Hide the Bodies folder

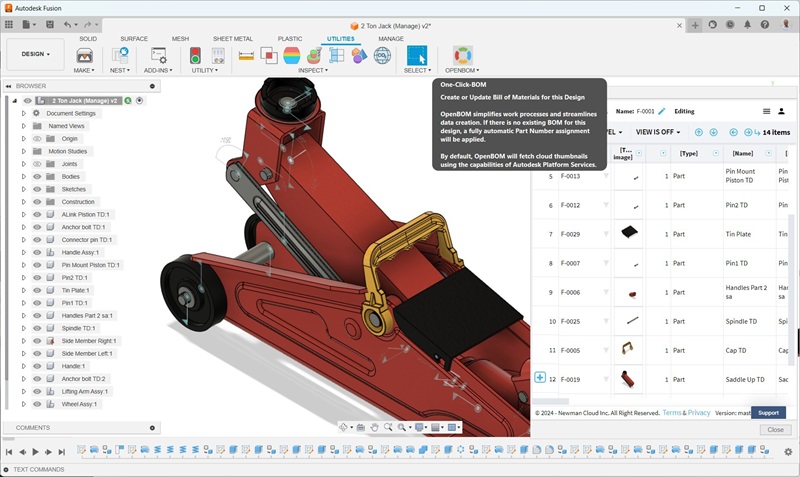click(x=37, y=177)
